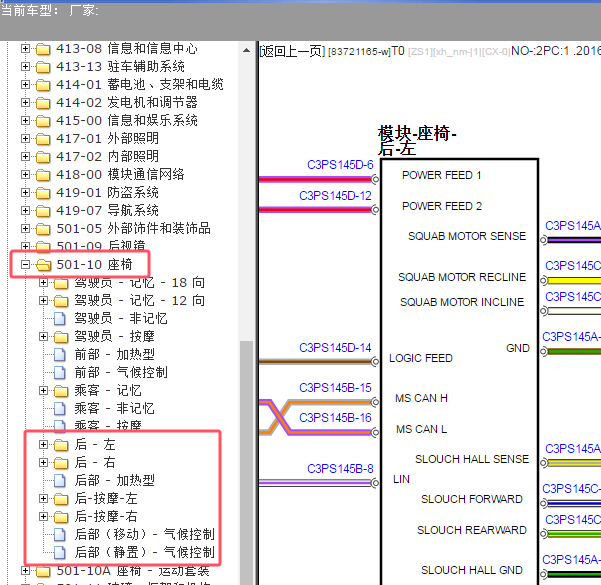This screenshot has width=601, height=585.
Task: Select the 414-02 发电机和调节器 tree item
Action: (x=127, y=102)
